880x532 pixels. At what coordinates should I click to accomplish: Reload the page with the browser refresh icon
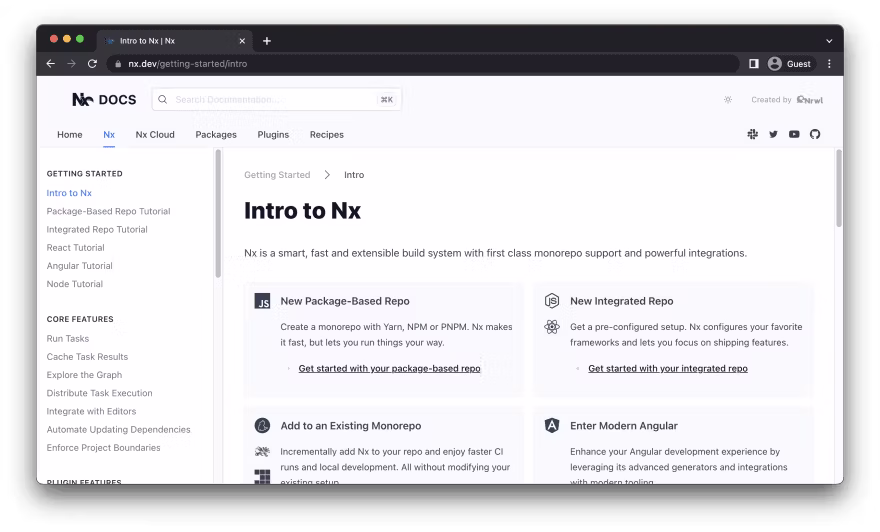pos(92,63)
